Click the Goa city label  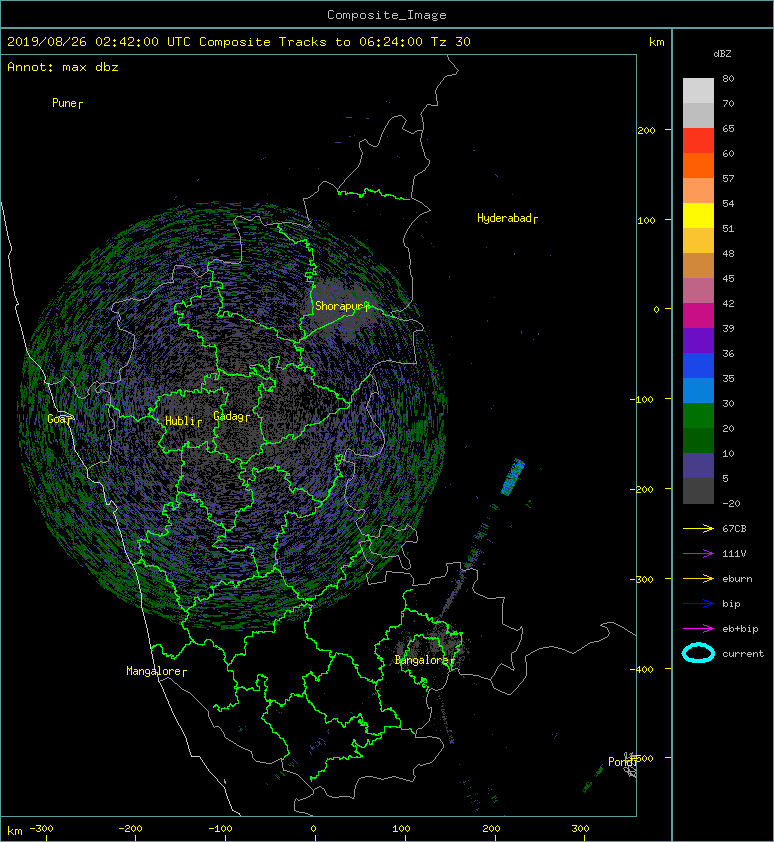(x=57, y=419)
